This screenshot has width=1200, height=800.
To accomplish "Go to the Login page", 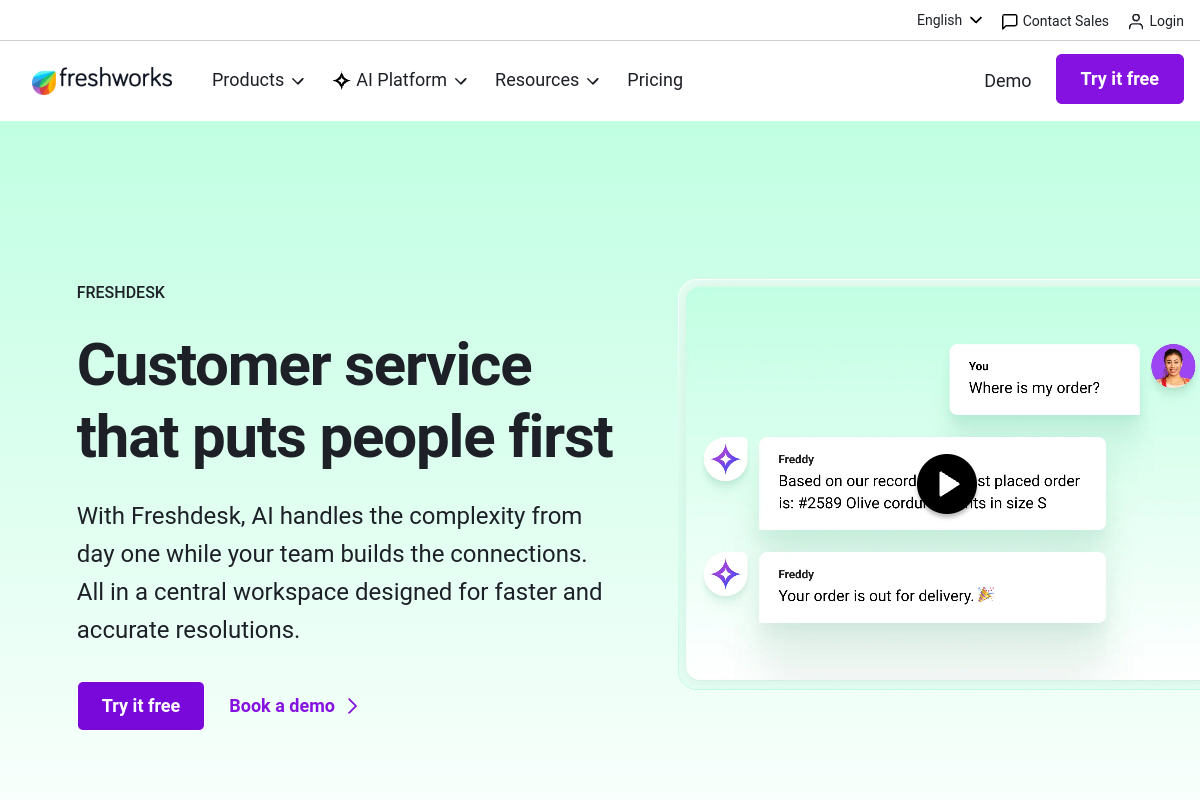I will (1156, 21).
